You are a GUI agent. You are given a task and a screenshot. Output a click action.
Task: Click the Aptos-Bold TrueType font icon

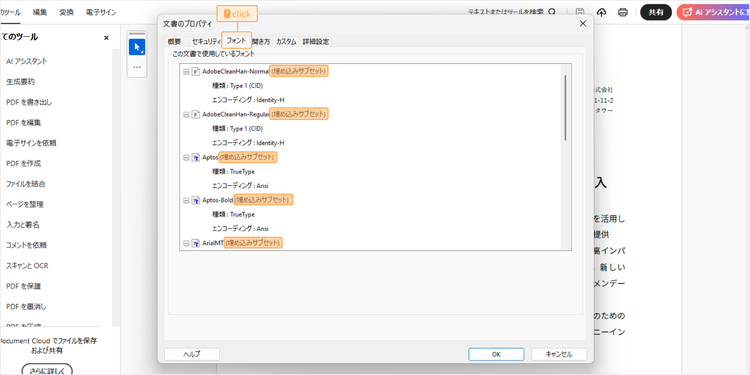point(196,200)
